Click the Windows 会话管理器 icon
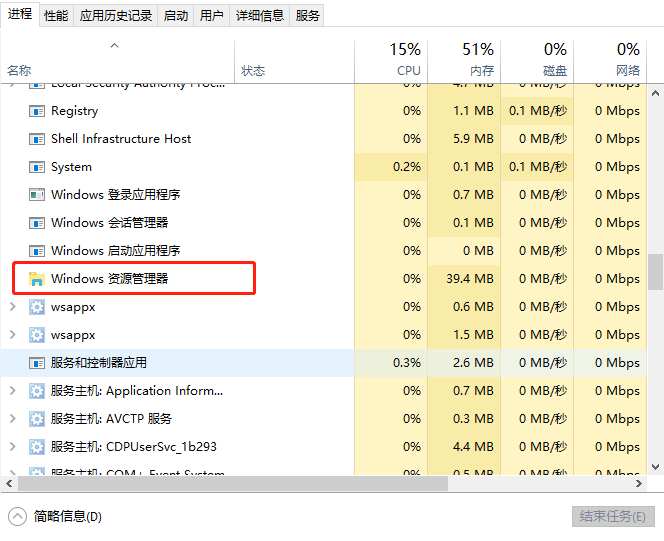This screenshot has width=664, height=541. click(37, 223)
